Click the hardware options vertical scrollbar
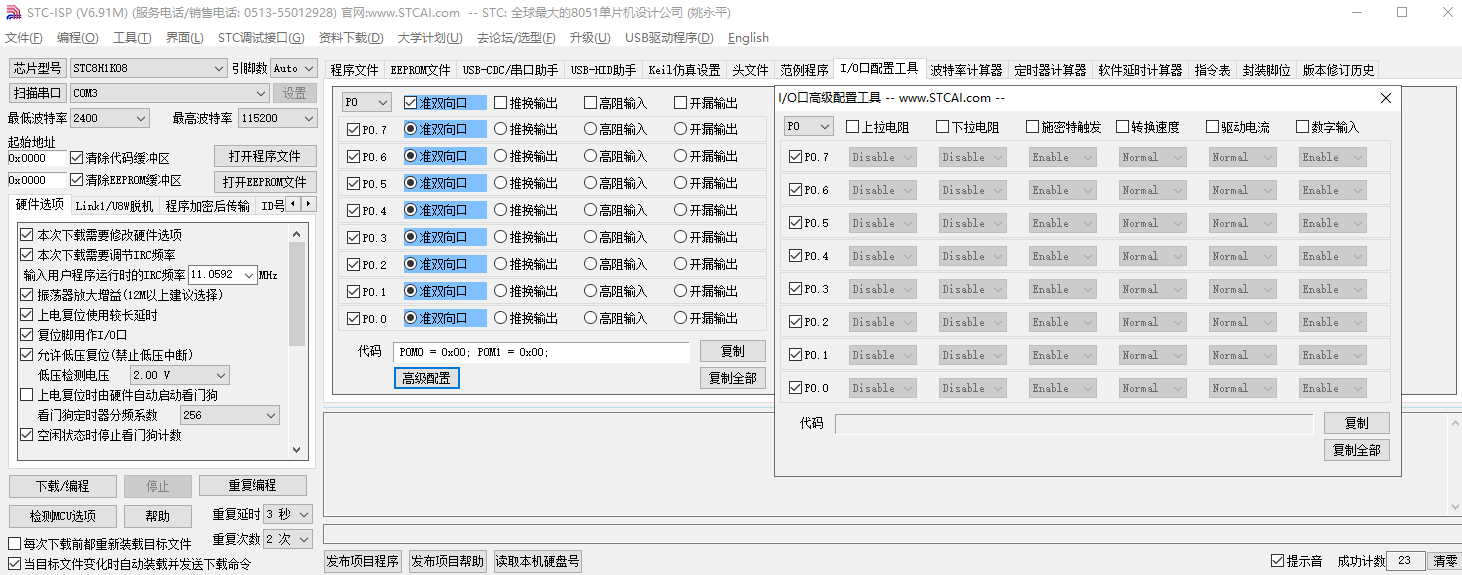The width and height of the screenshot is (1462, 575). pos(297,341)
